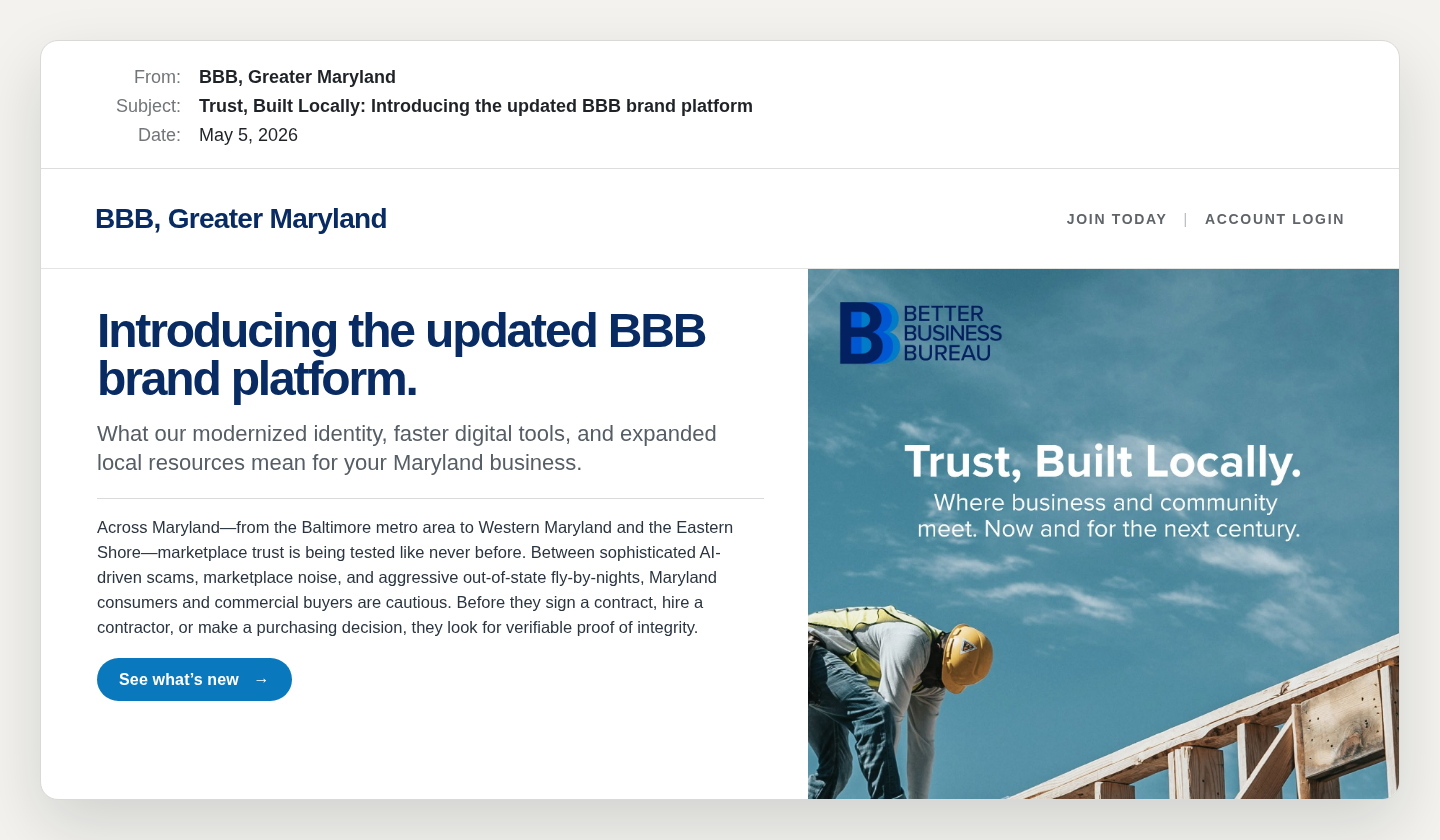The width and height of the screenshot is (1440, 840).
Task: Click the See what's new button
Action: click(x=194, y=679)
